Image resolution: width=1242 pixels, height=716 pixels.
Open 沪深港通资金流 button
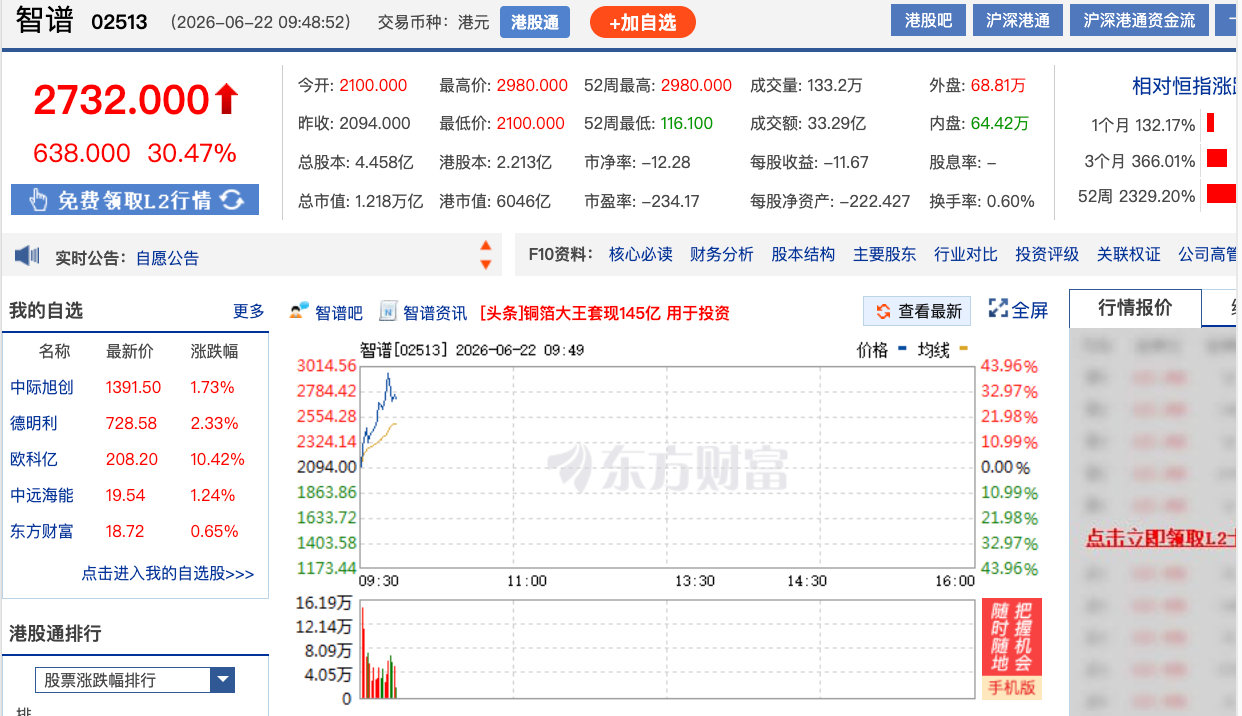1139,20
